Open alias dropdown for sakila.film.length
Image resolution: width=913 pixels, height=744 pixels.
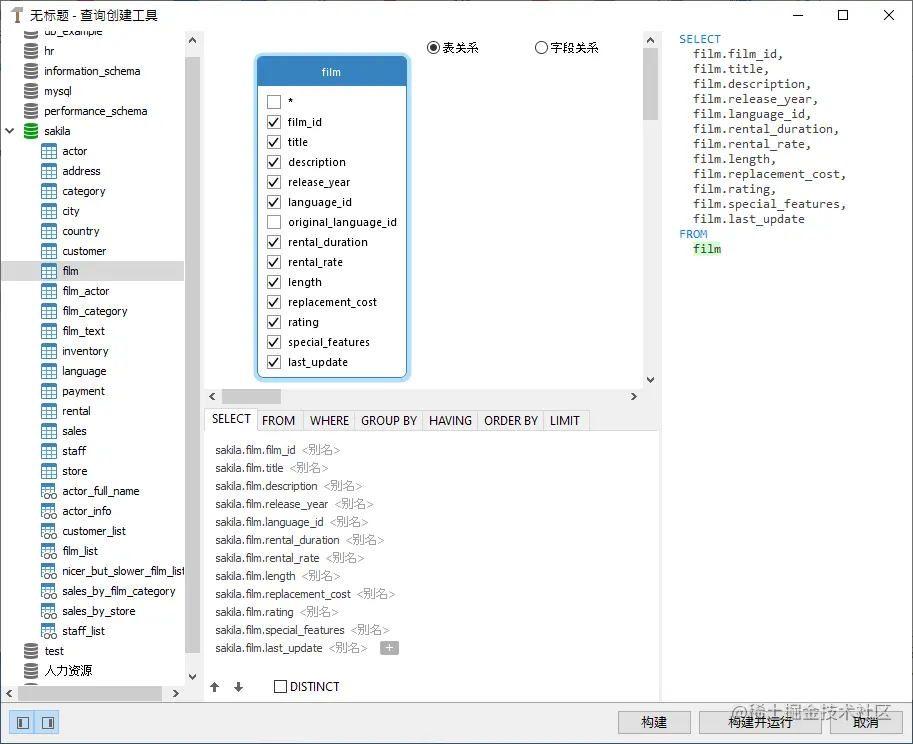[321, 576]
